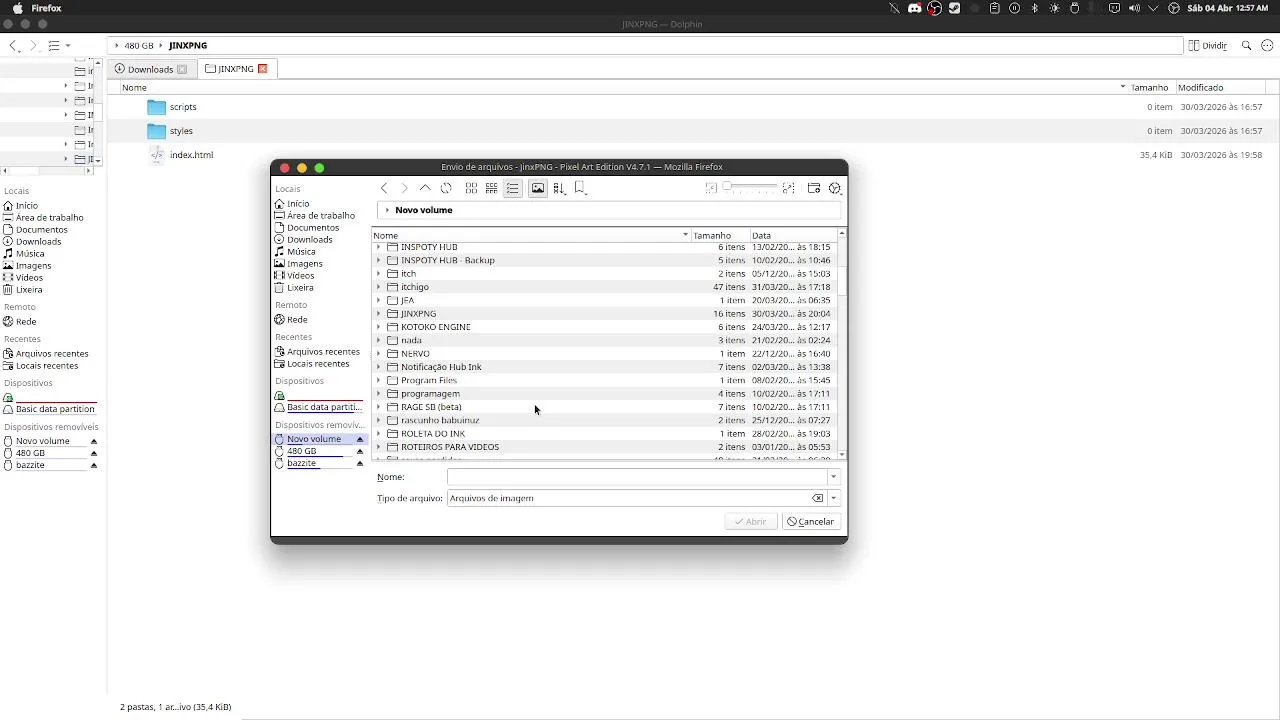1280x720 pixels.
Task: Open Dolphin's three-dot menu
Action: (x=1268, y=46)
